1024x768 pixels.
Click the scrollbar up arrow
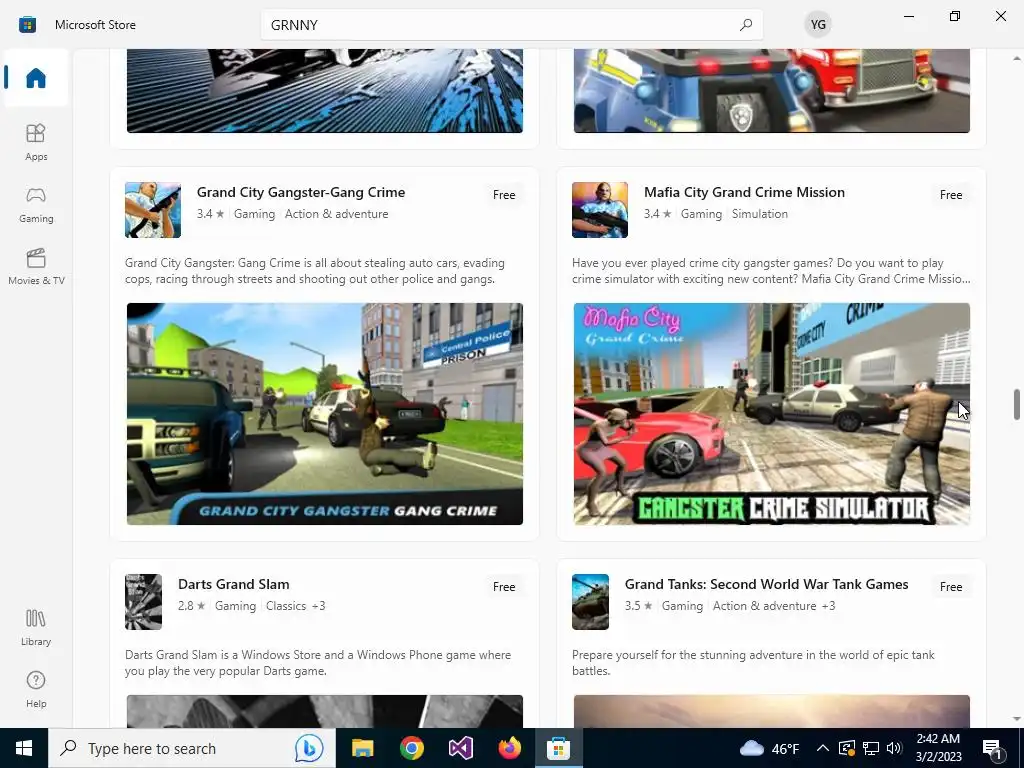pos(1017,58)
